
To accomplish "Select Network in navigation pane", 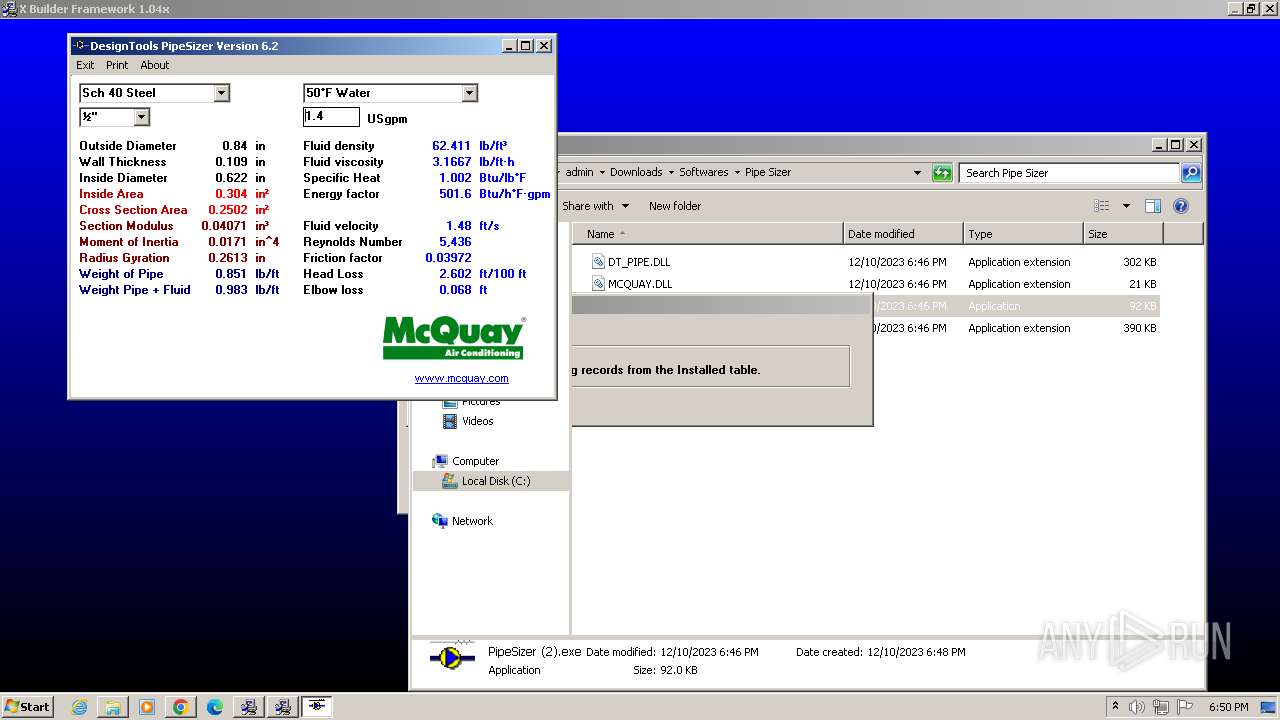I will click(472, 521).
